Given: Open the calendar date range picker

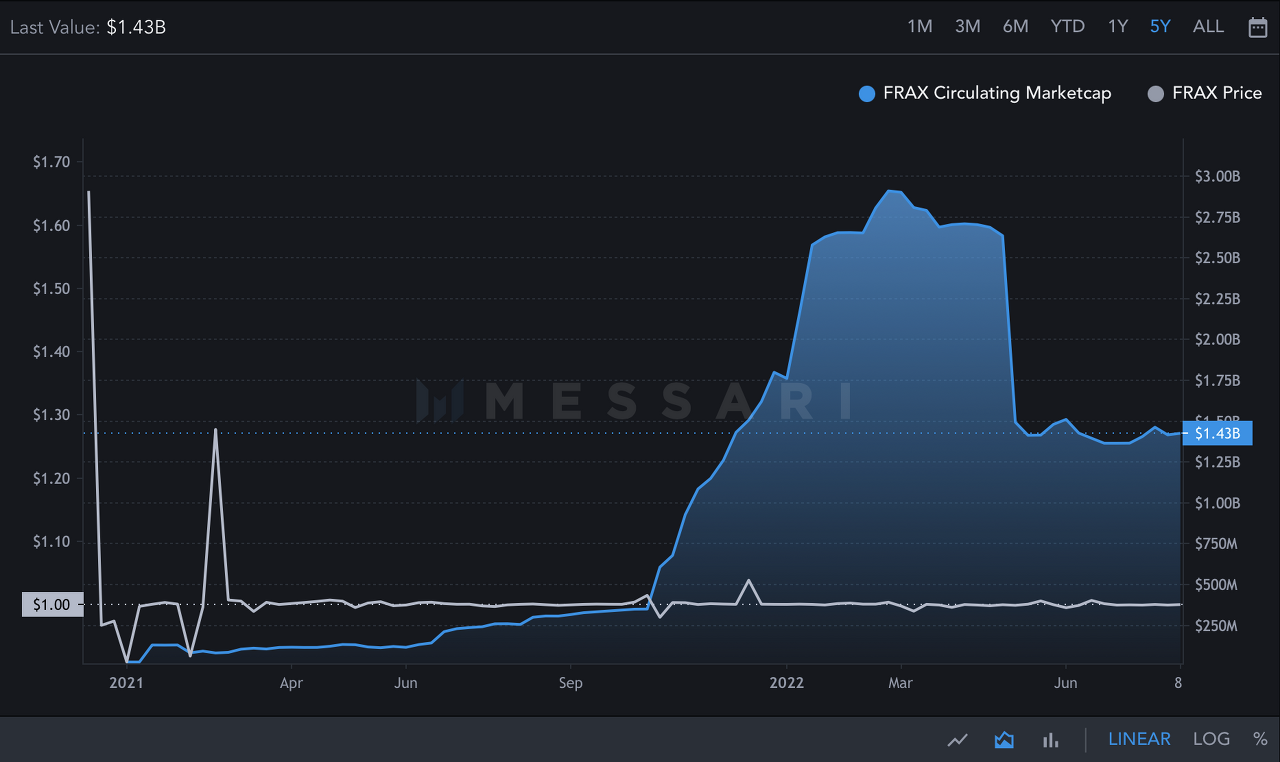Looking at the screenshot, I should tap(1258, 27).
